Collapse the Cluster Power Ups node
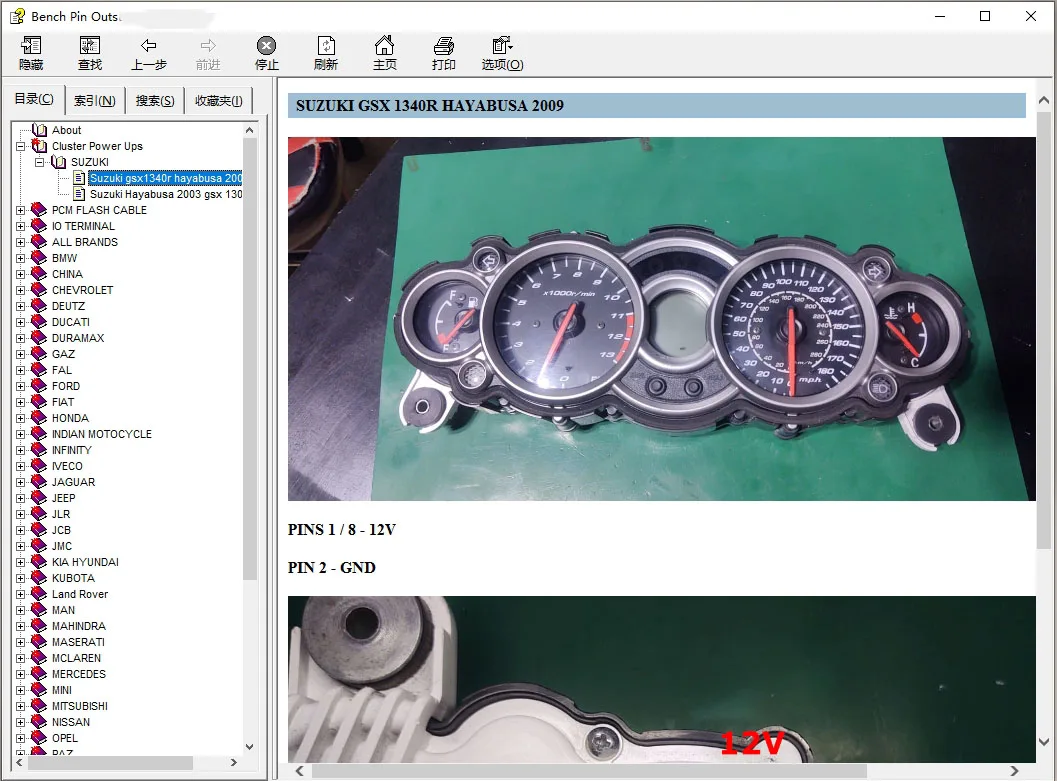 (20, 146)
